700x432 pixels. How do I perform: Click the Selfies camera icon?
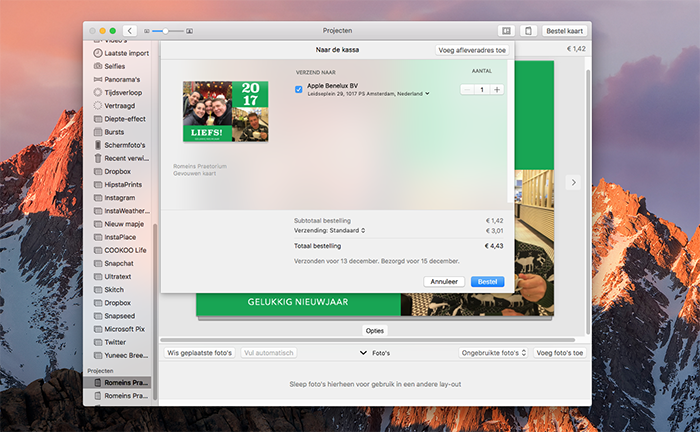click(98, 66)
